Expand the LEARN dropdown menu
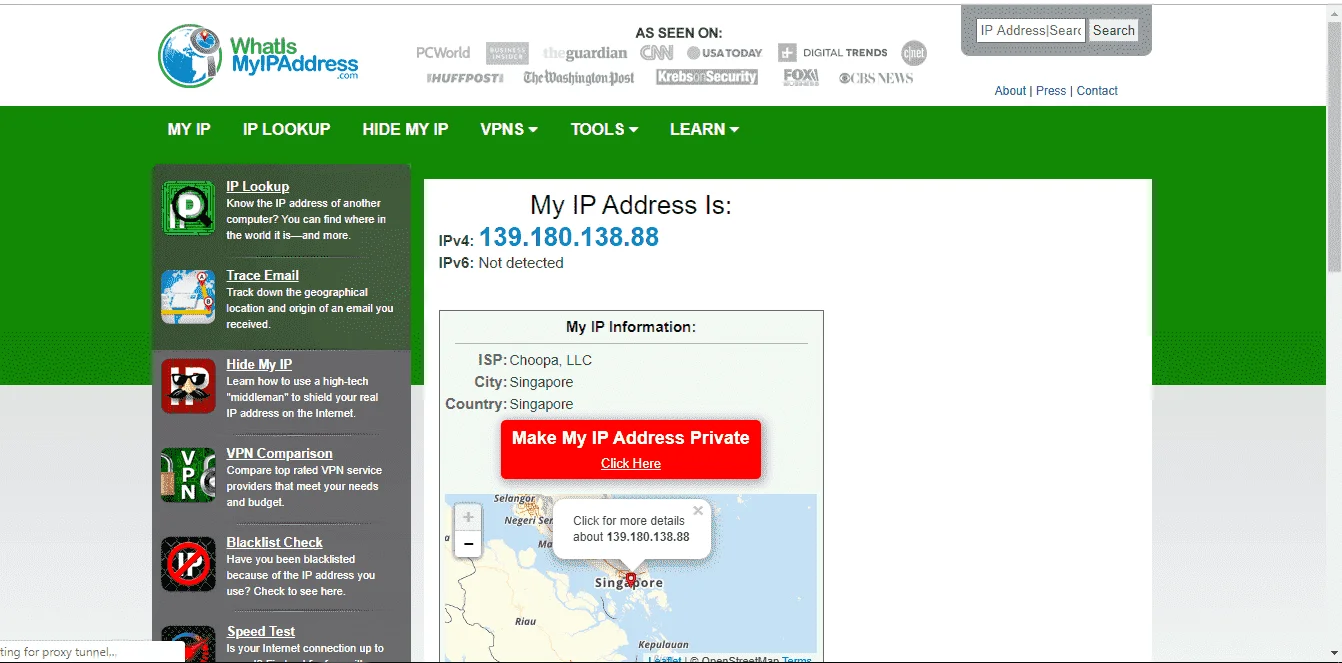 (x=704, y=129)
